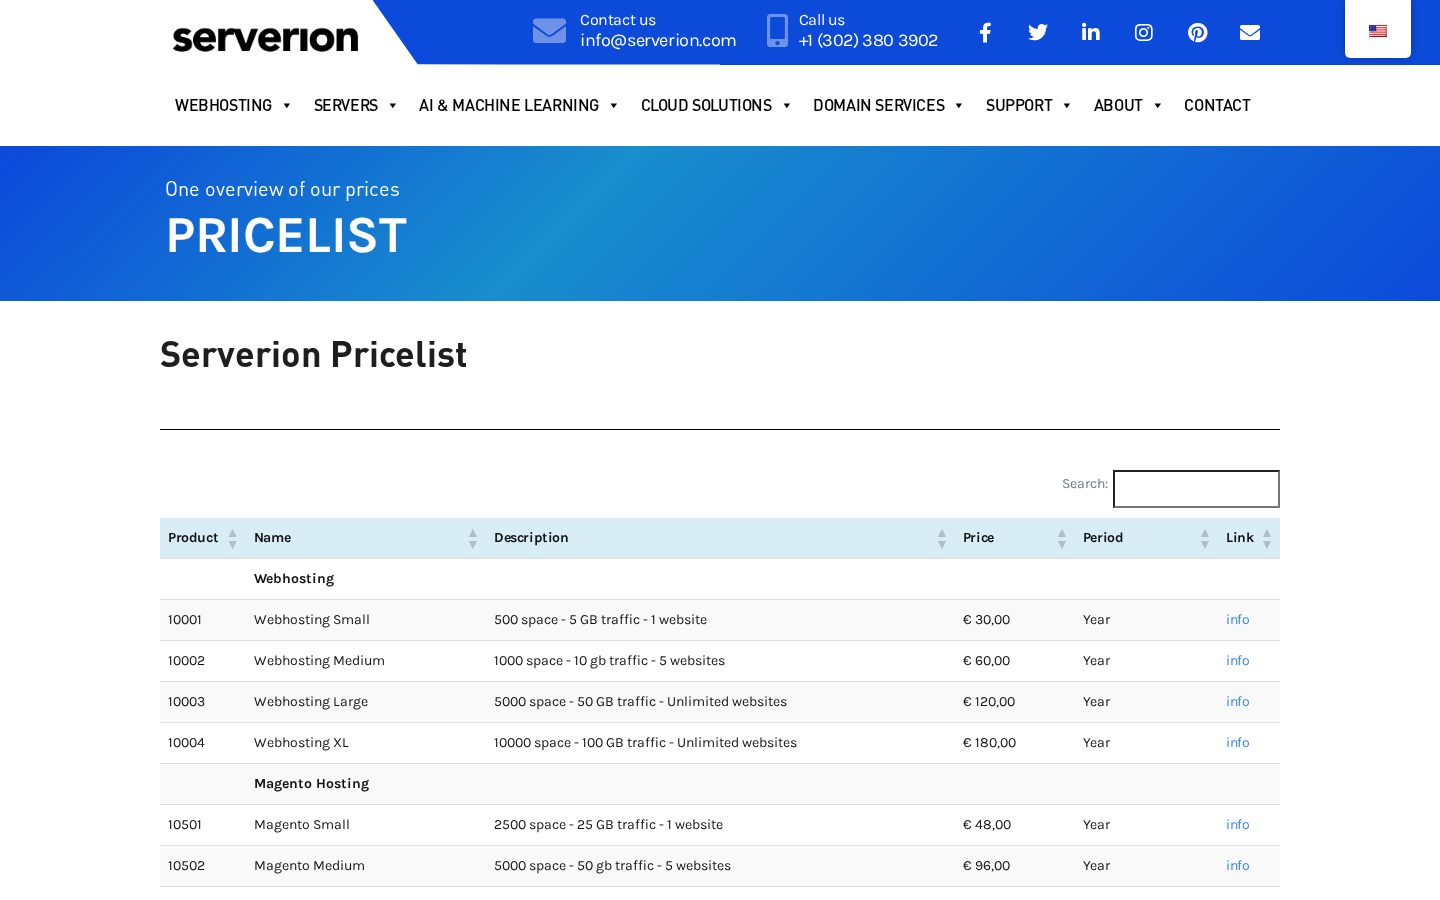Click the info@serverion.com email link

(x=658, y=41)
